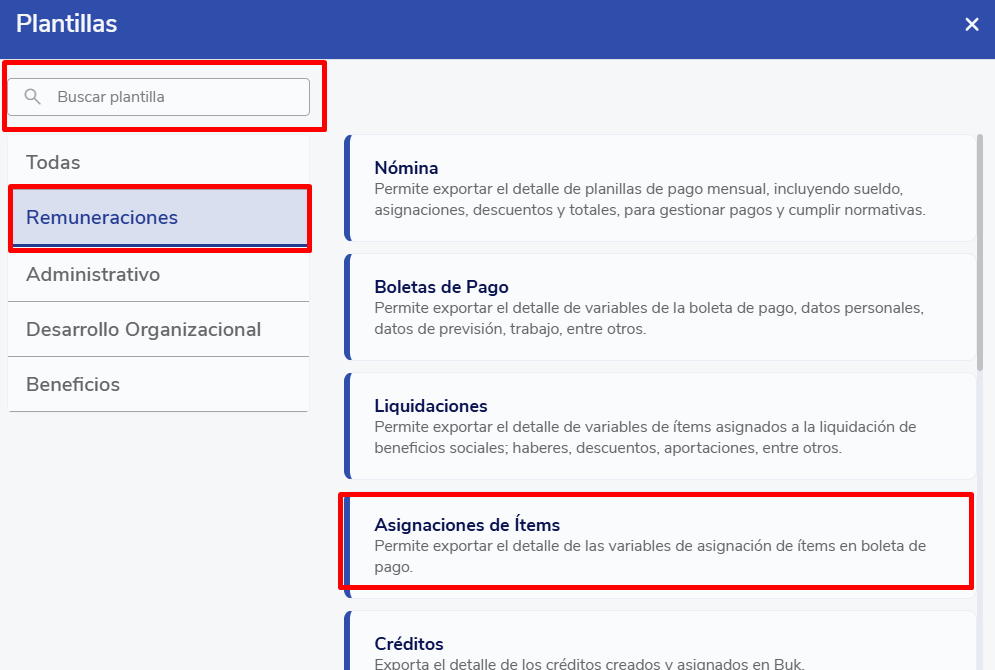
Task: Click the Nómina description about planillas de pago
Action: point(649,199)
